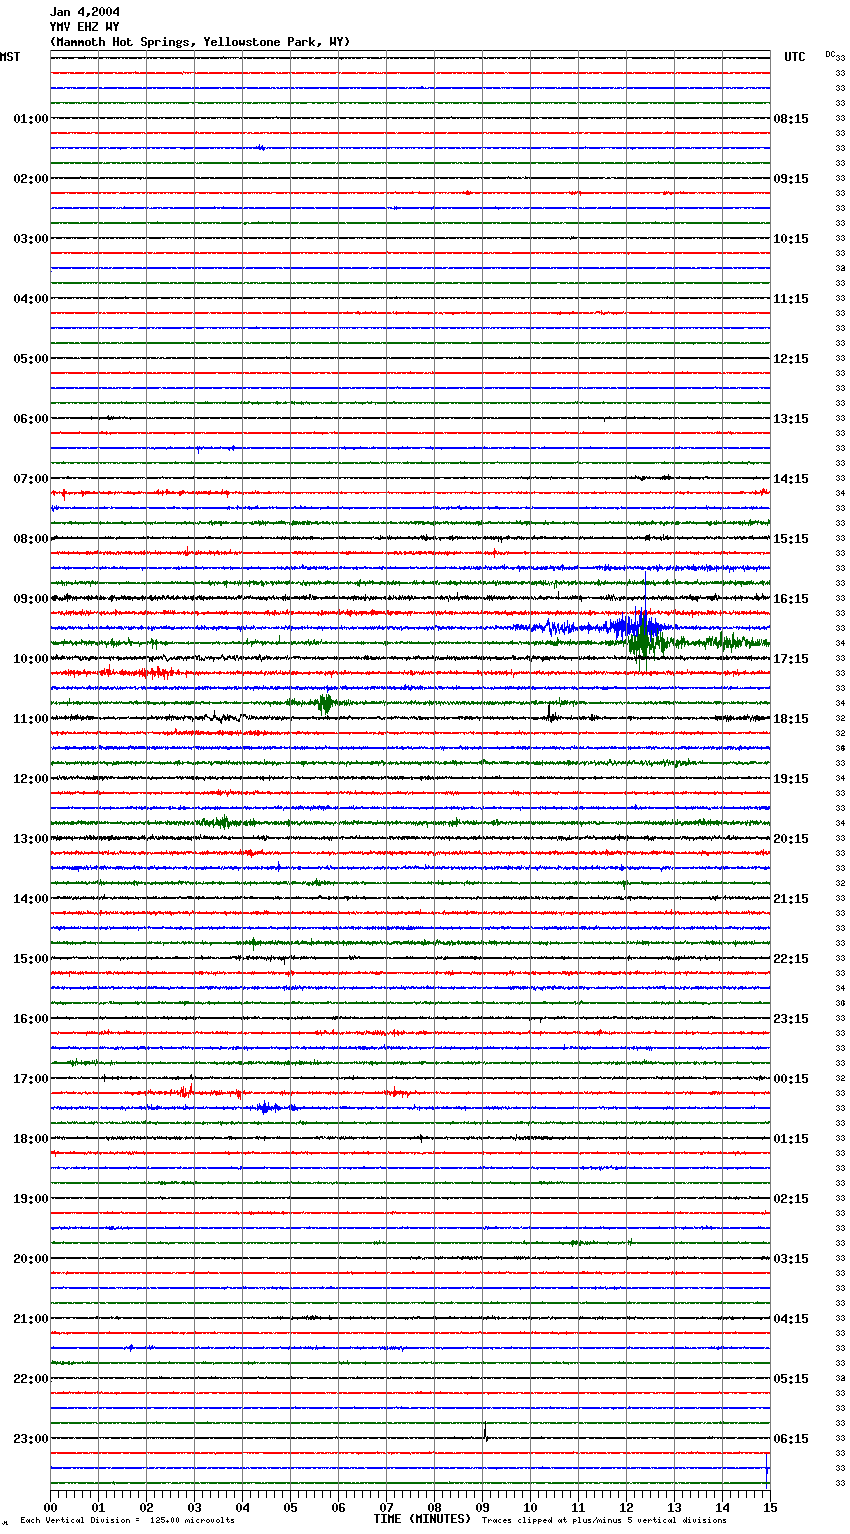Select the "23:00" MST hour label
Viewport: 850px width, 1534px height.
(x=31, y=1439)
